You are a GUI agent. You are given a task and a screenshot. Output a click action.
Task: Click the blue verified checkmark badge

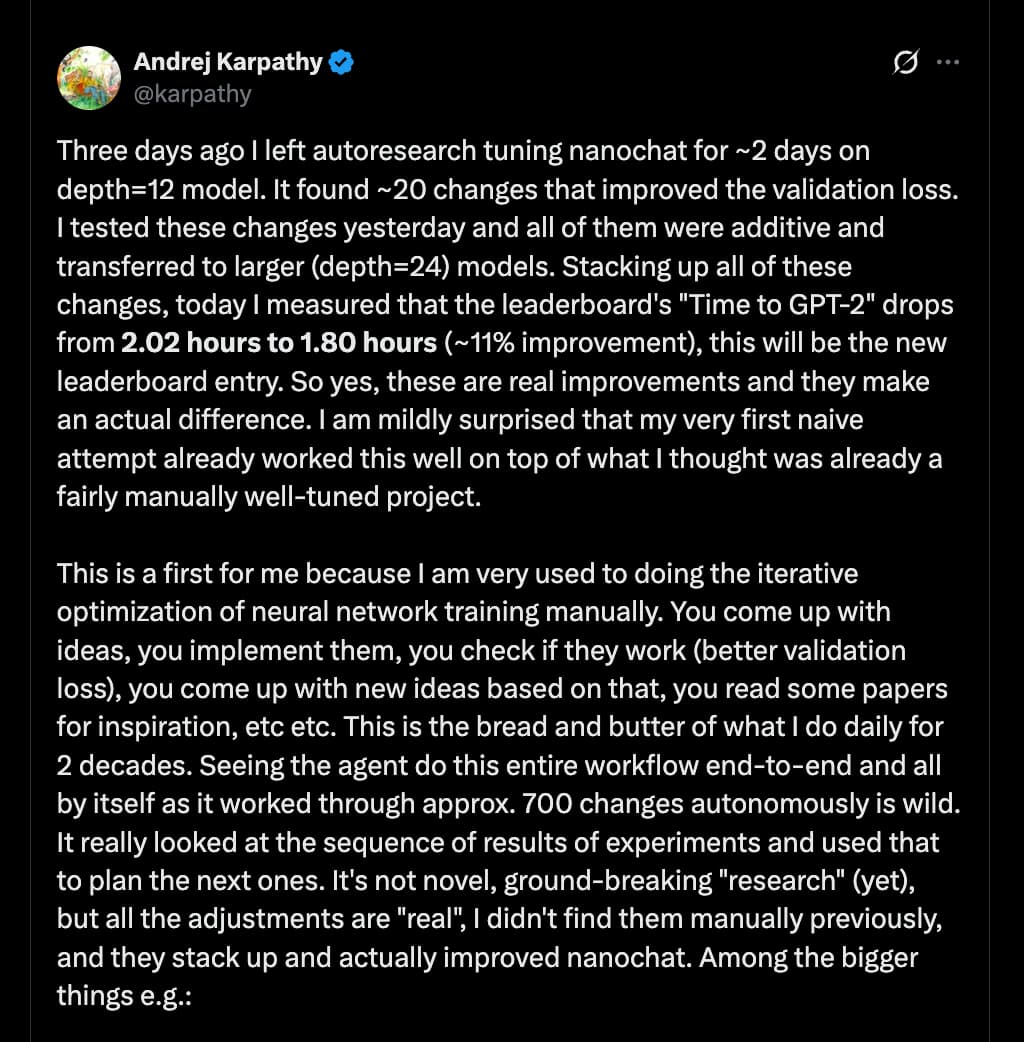coord(342,63)
